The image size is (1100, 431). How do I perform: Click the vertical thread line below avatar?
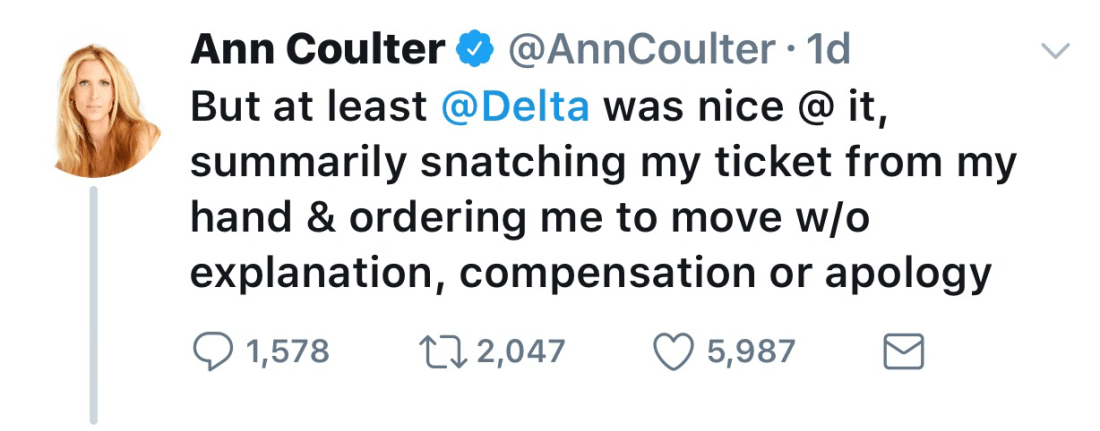[95, 300]
